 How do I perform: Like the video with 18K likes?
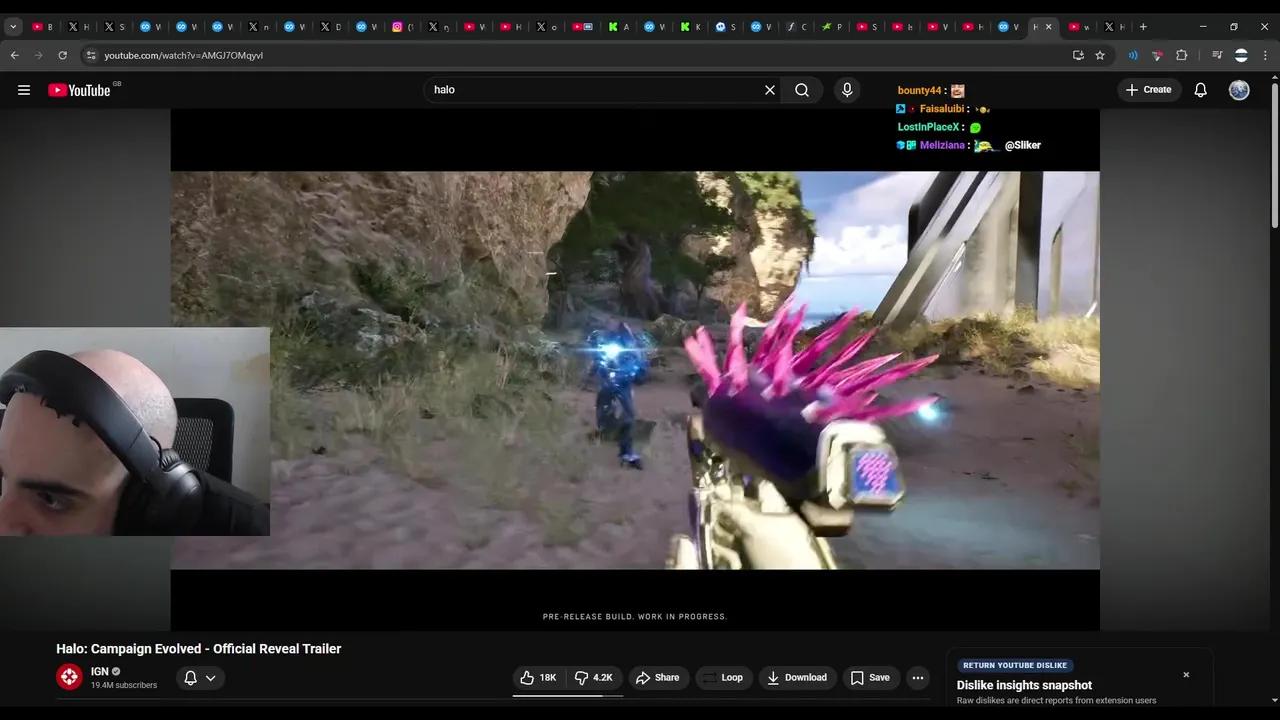pos(537,678)
